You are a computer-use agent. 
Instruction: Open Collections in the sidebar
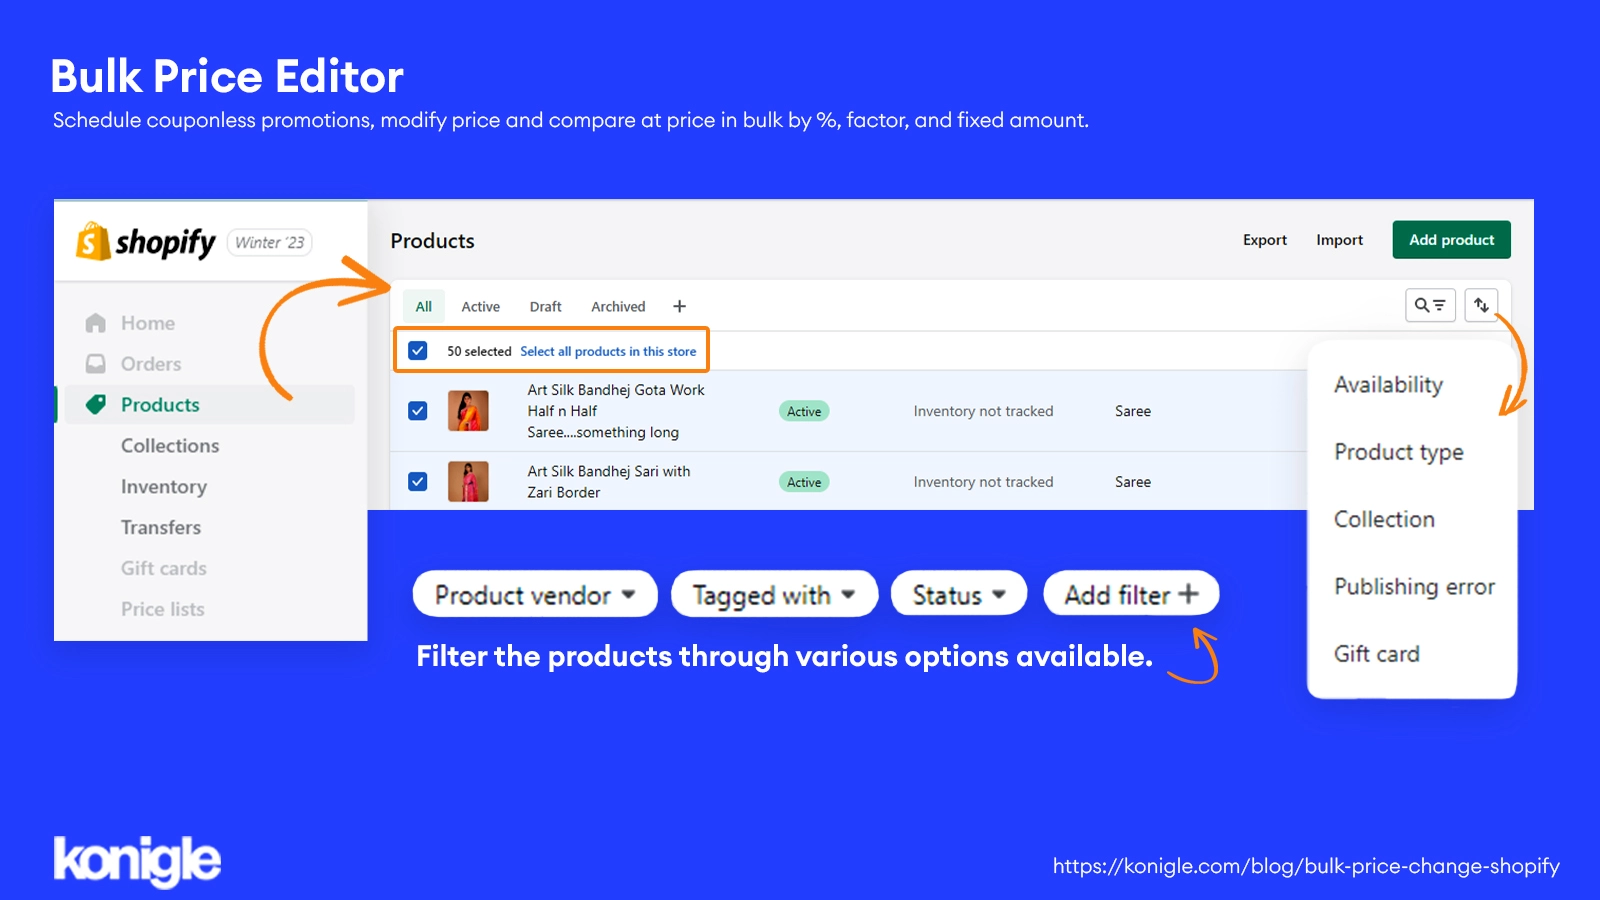click(x=170, y=446)
